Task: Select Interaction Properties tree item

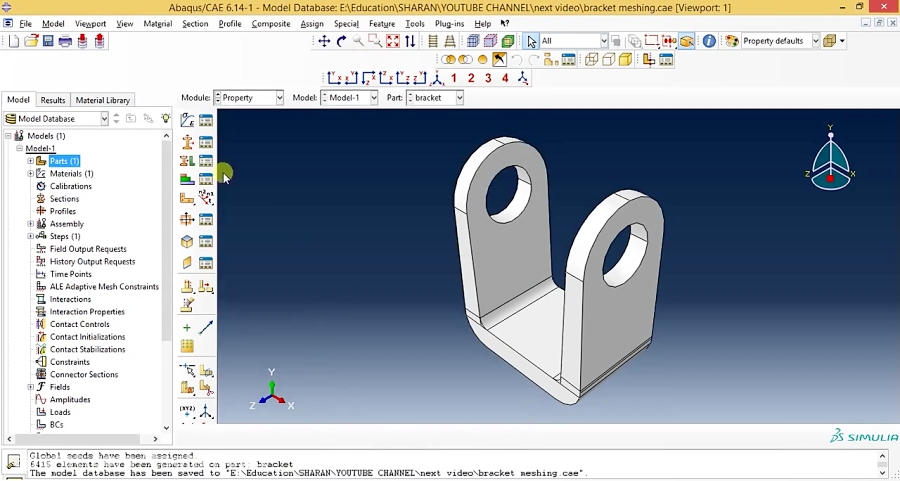Action: tap(87, 312)
